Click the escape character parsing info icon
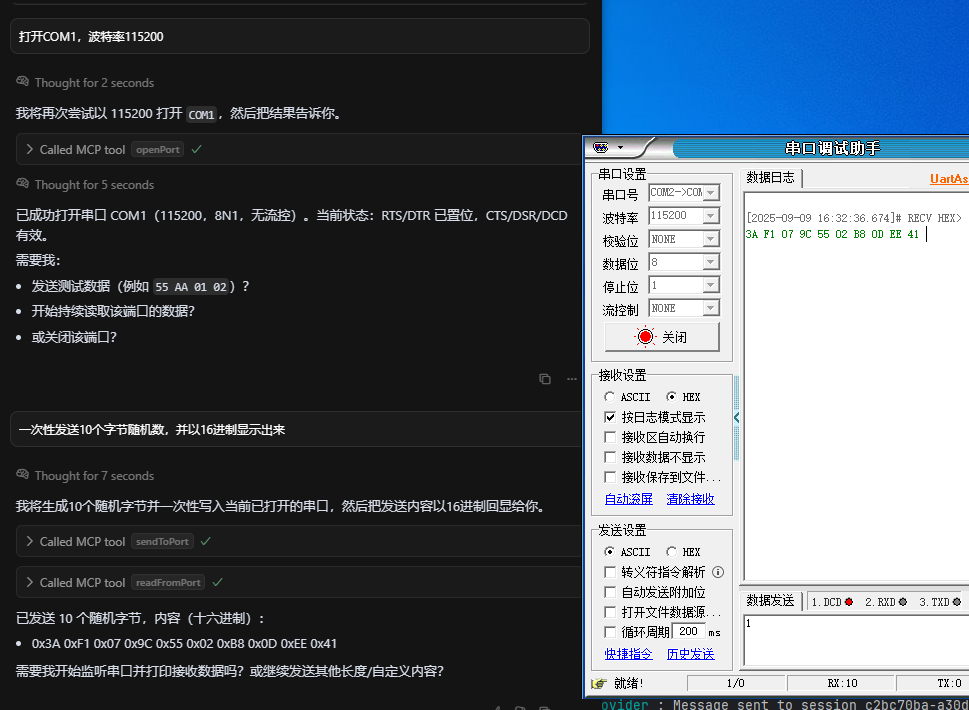The image size is (969, 710). coord(717,572)
